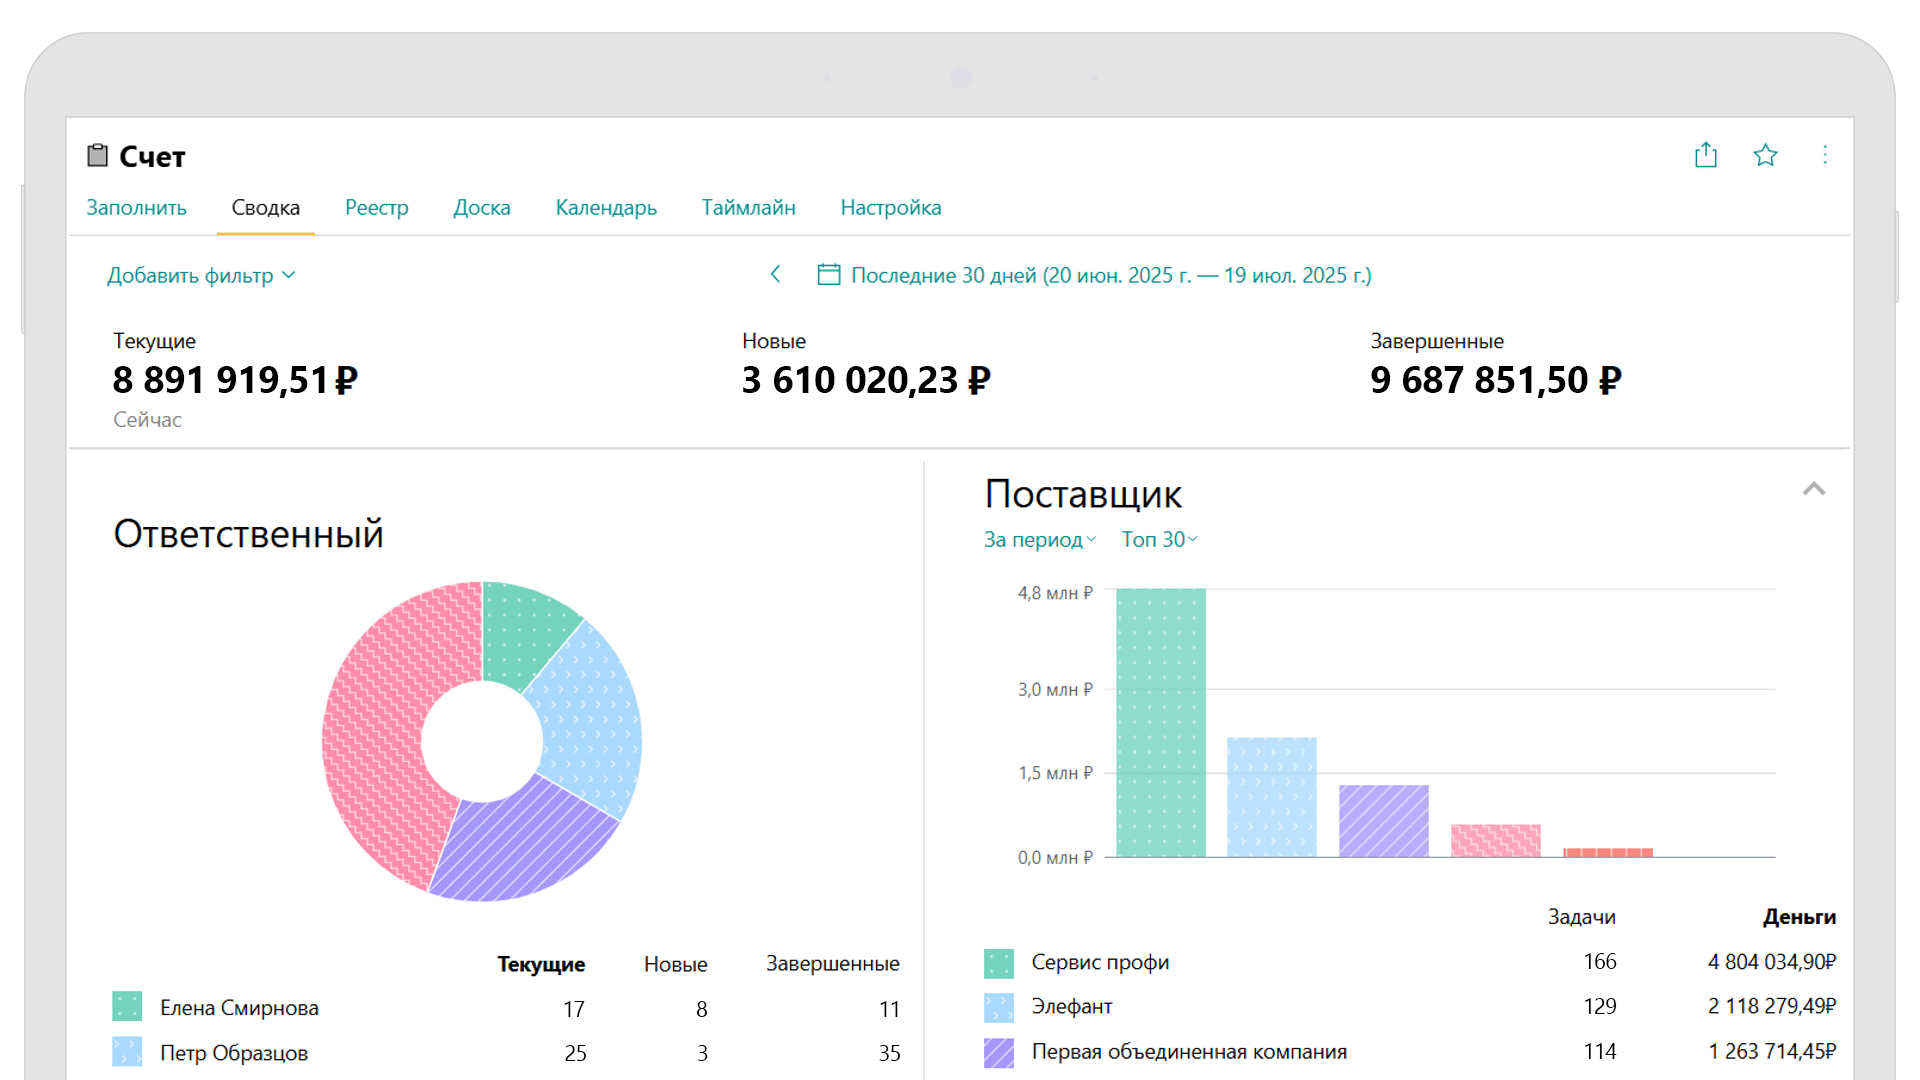The width and height of the screenshot is (1920, 1080).
Task: Go to previous period with left arrow
Action: tap(775, 274)
